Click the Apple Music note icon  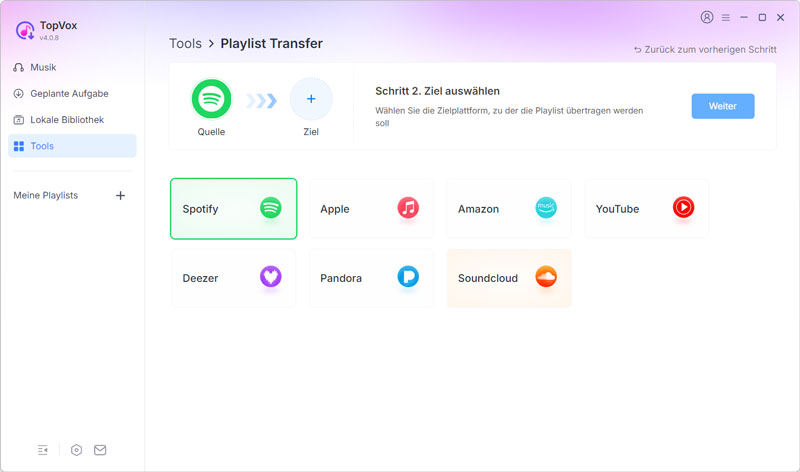(x=408, y=207)
